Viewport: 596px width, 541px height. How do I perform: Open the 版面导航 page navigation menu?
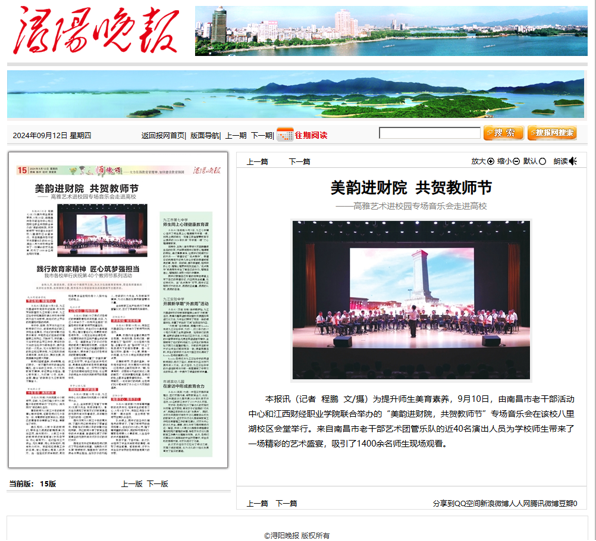[204, 136]
